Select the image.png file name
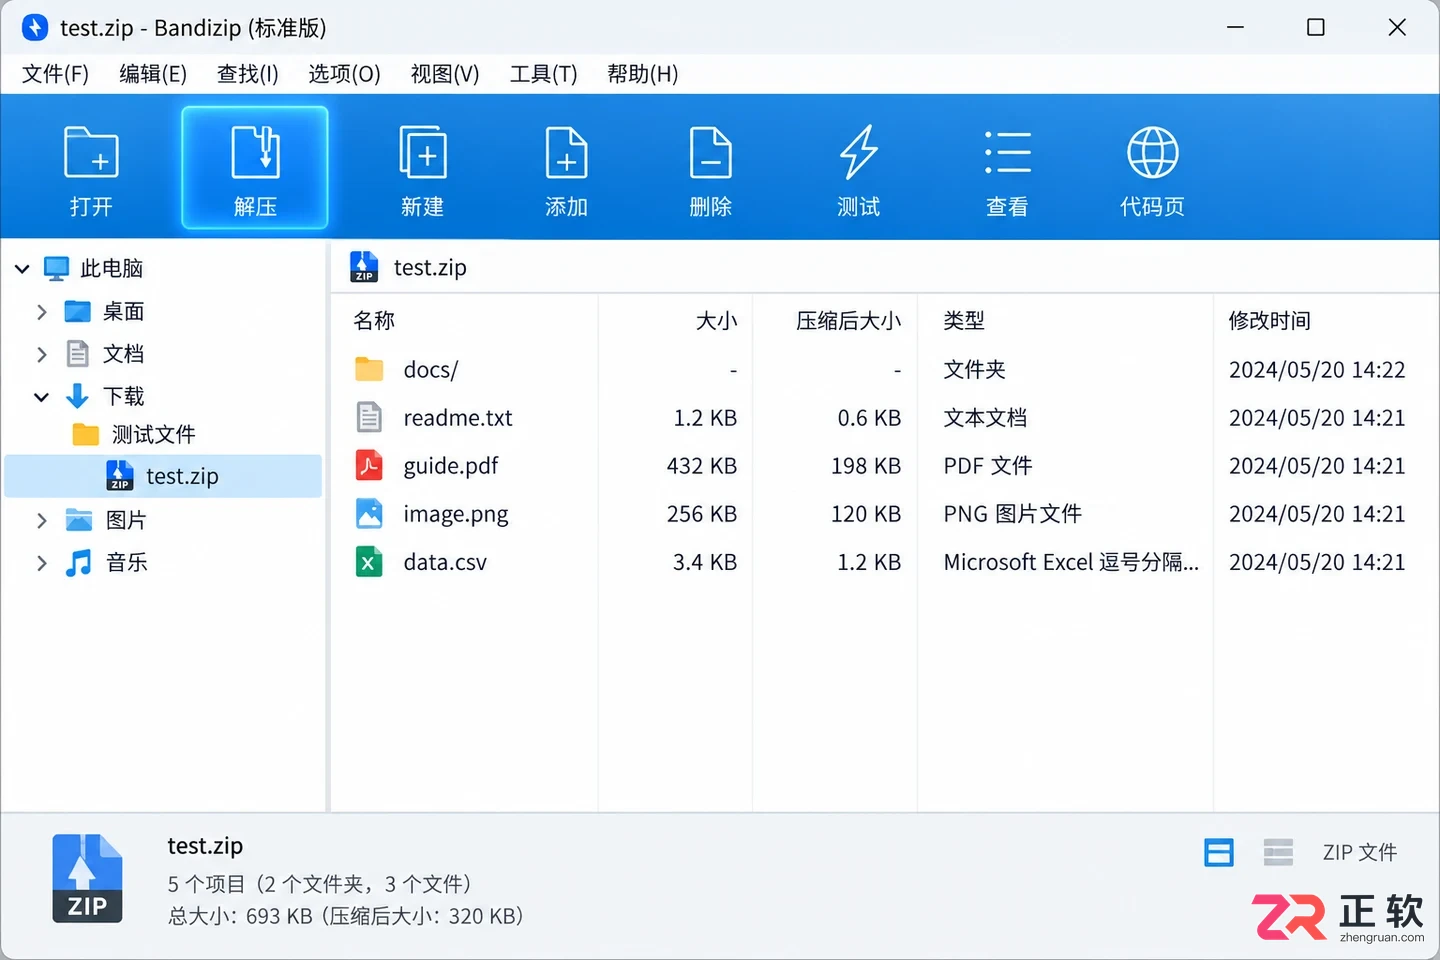This screenshot has width=1440, height=960. click(455, 513)
